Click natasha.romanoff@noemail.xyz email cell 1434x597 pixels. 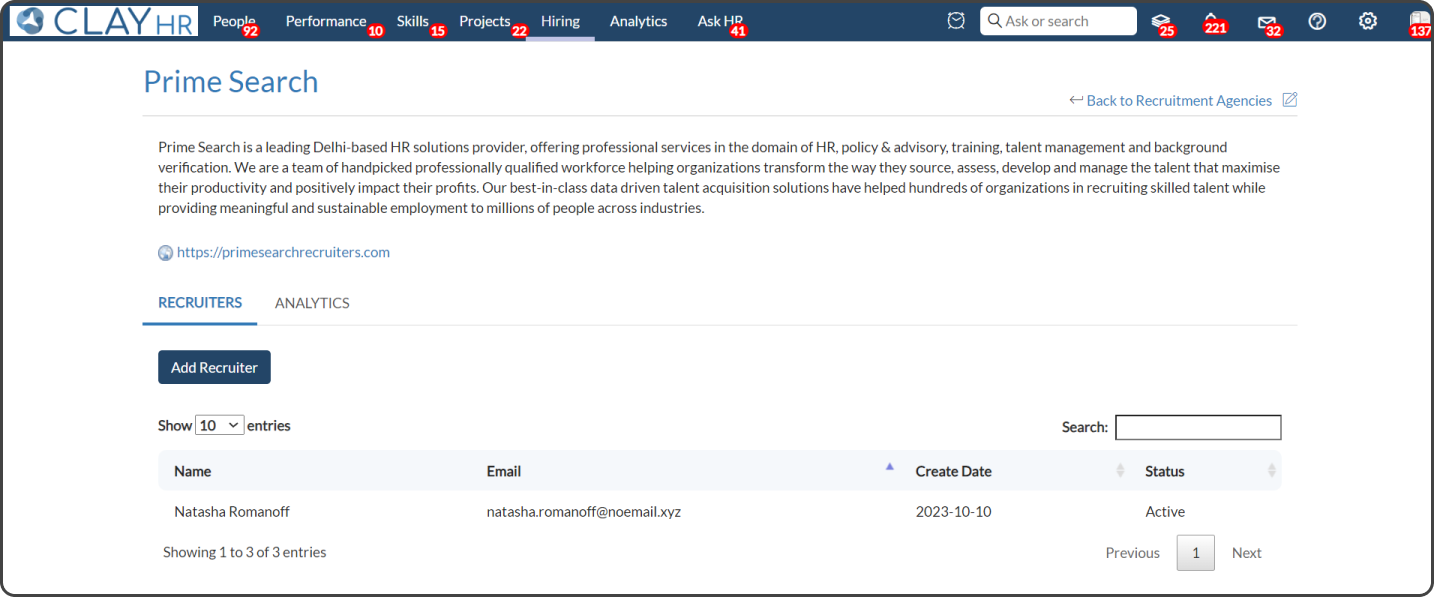point(583,511)
